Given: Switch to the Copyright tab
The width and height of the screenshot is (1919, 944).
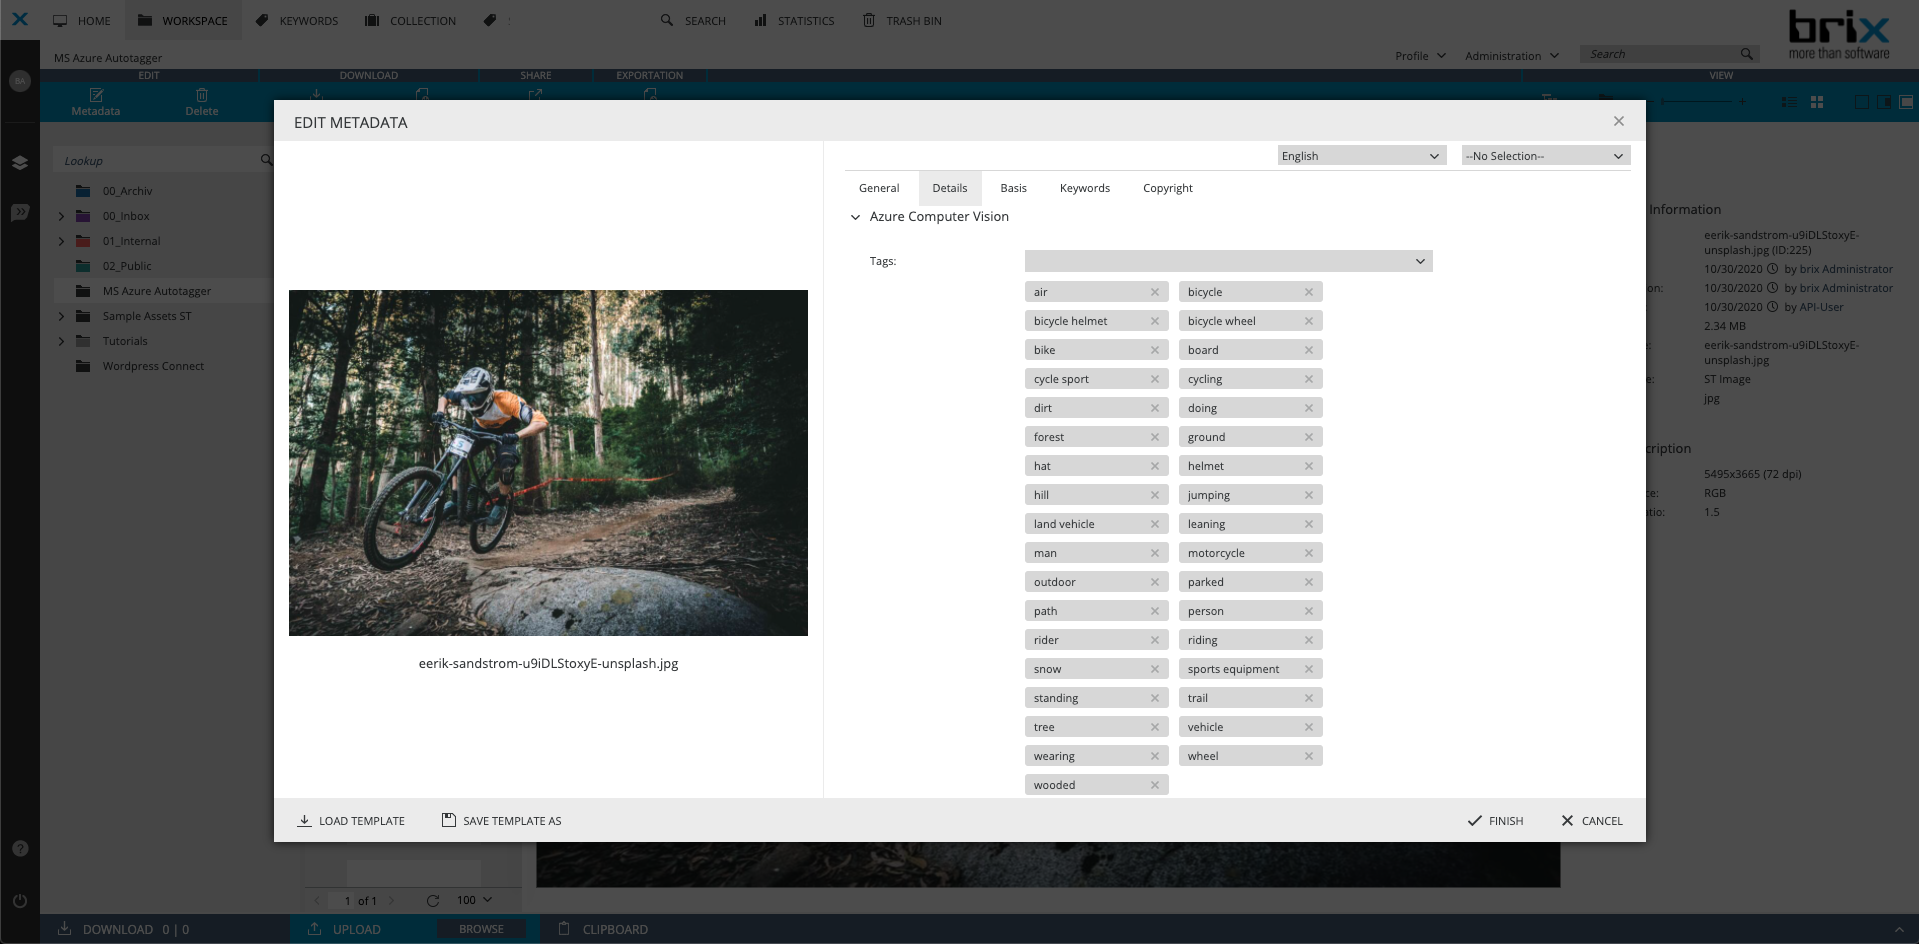Looking at the screenshot, I should point(1167,188).
